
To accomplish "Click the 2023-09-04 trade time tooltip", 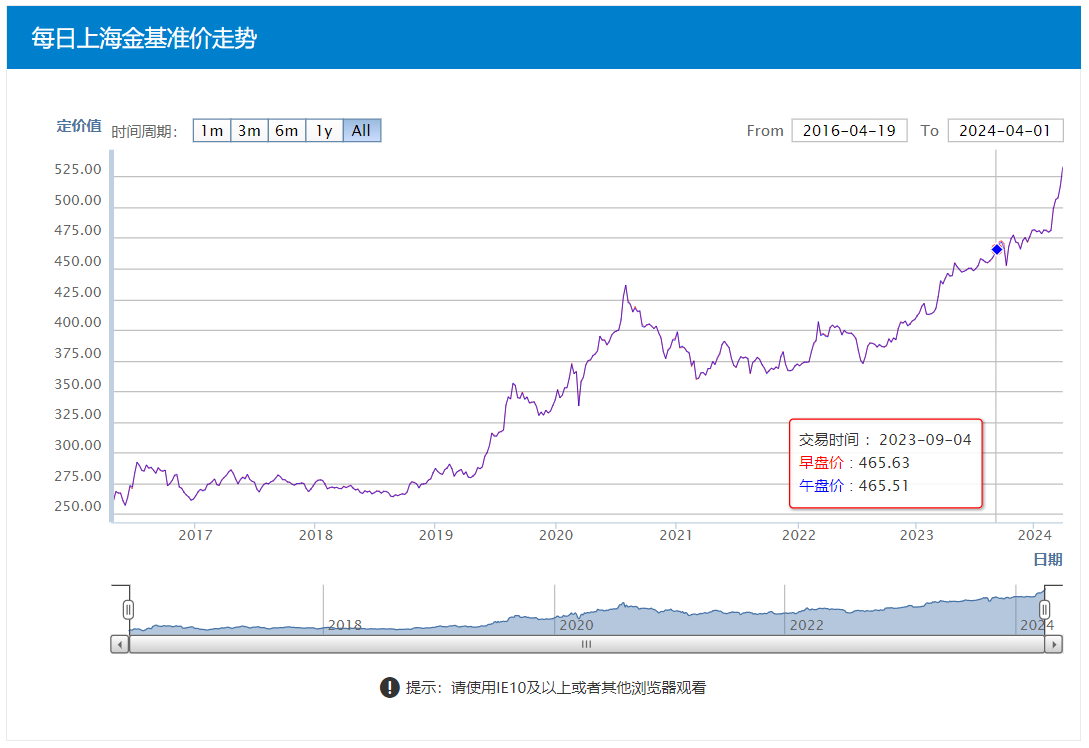I will click(x=886, y=463).
